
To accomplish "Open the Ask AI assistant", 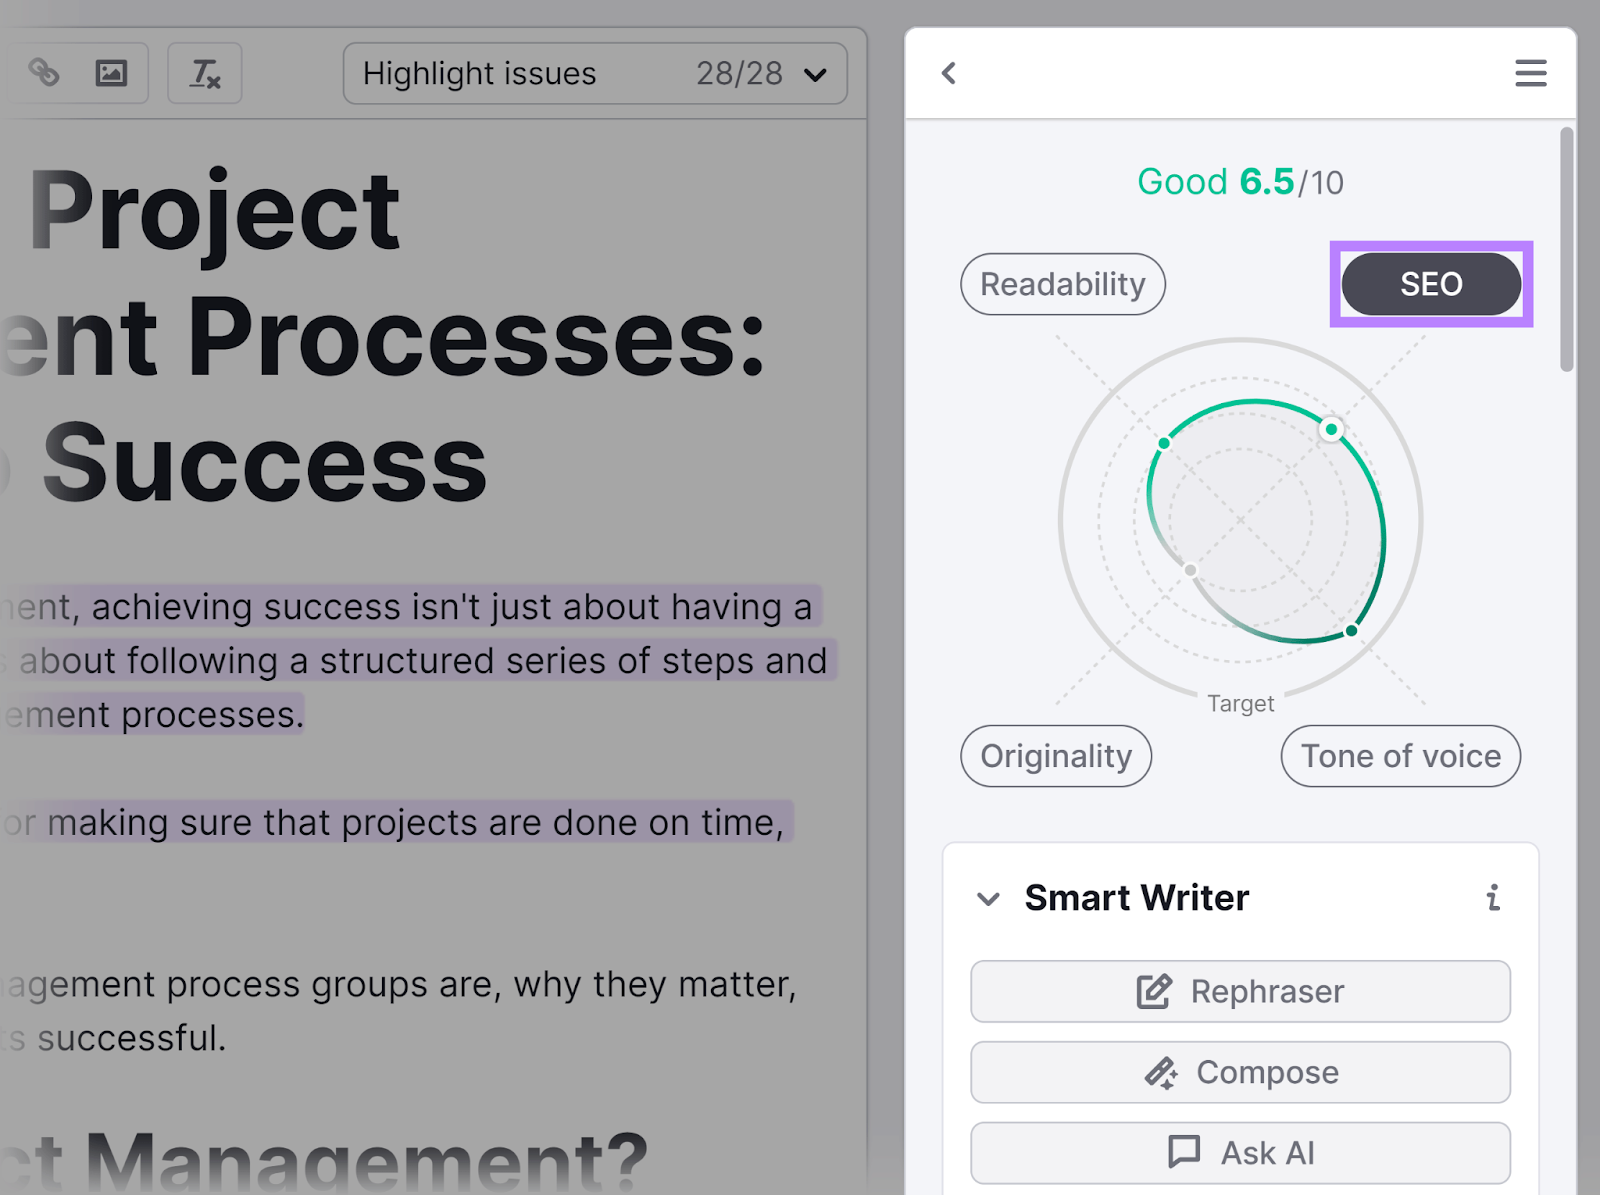I will pyautogui.click(x=1240, y=1152).
